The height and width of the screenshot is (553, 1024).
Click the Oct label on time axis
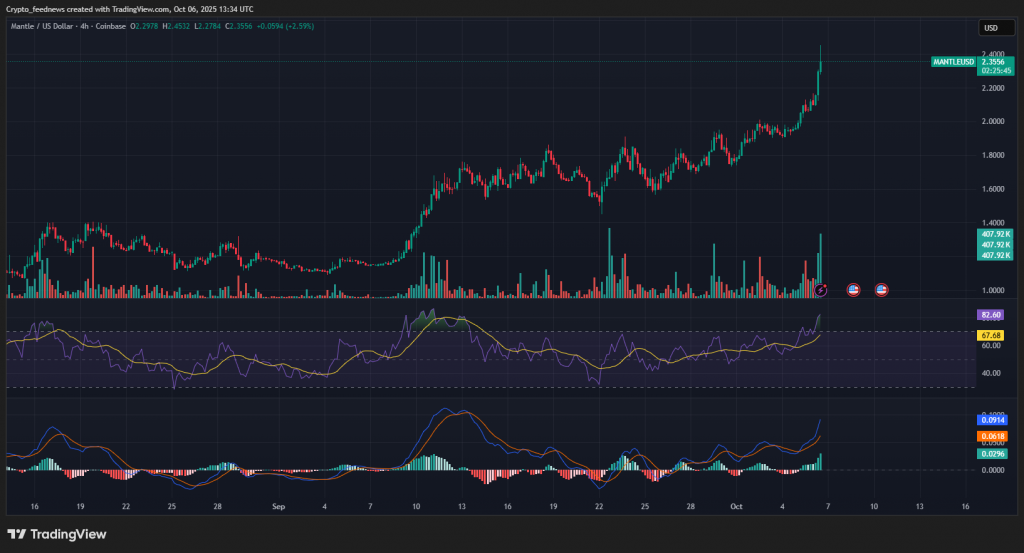(x=736, y=507)
